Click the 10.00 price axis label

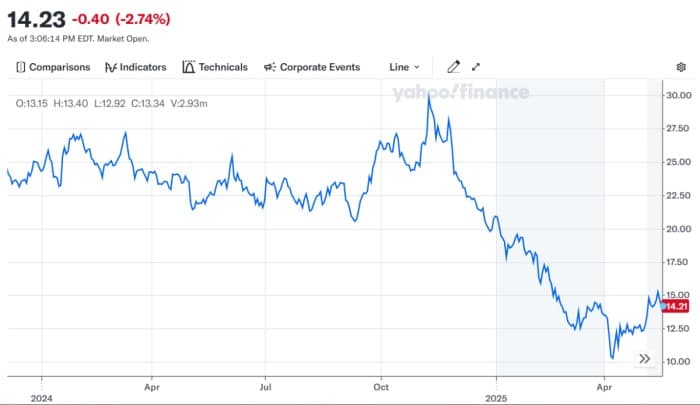(678, 361)
